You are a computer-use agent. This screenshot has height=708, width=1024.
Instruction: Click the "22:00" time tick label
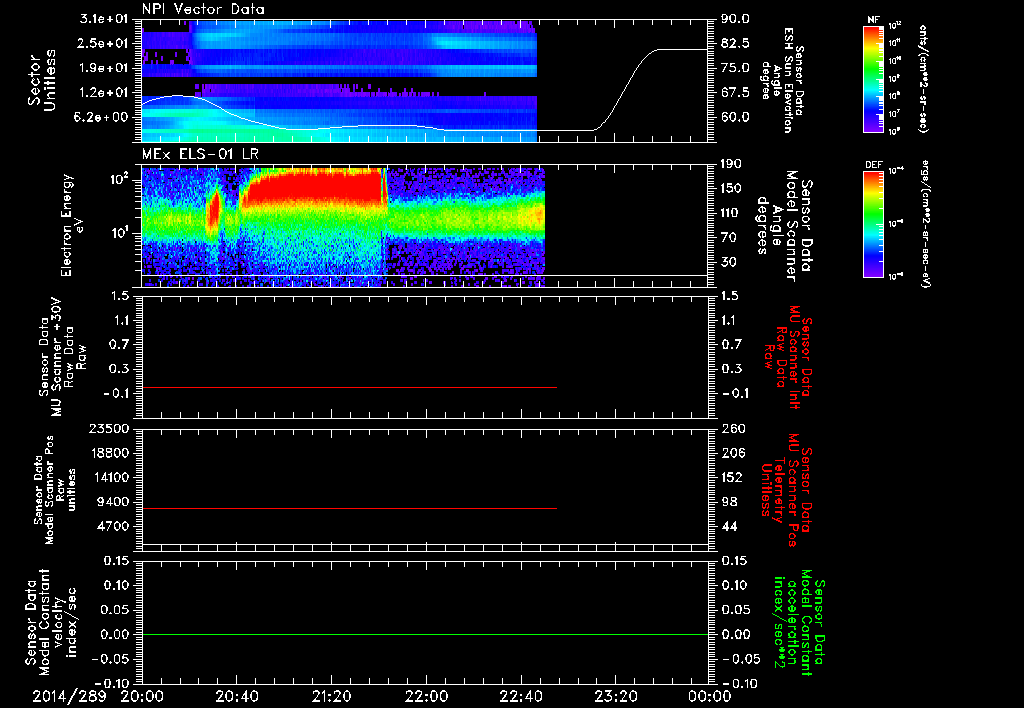pos(426,696)
